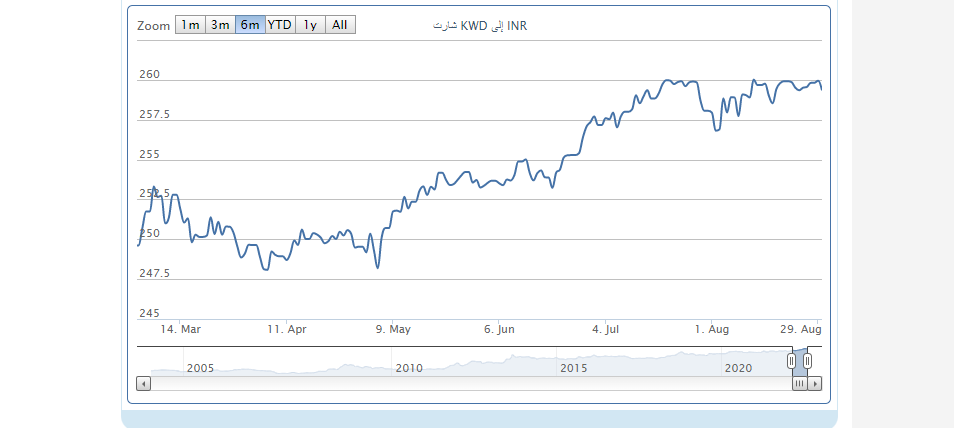The image size is (954, 428).
Task: Click the KWD to INR chart title
Action: point(480,26)
